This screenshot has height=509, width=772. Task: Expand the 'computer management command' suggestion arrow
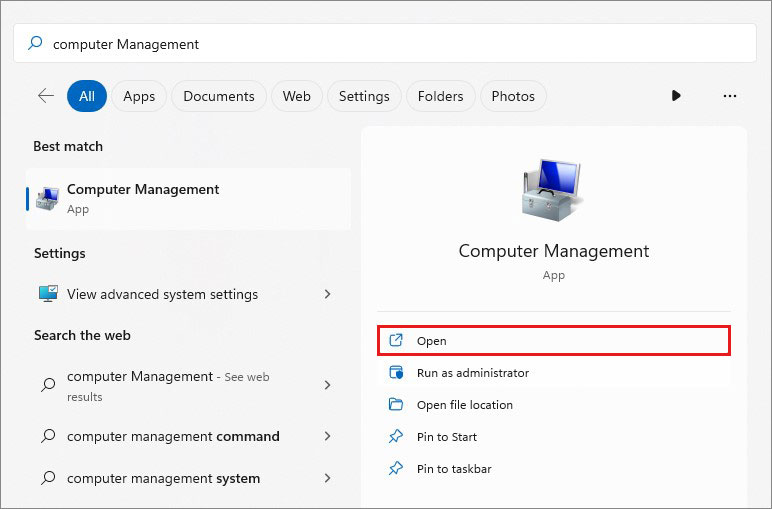point(327,436)
